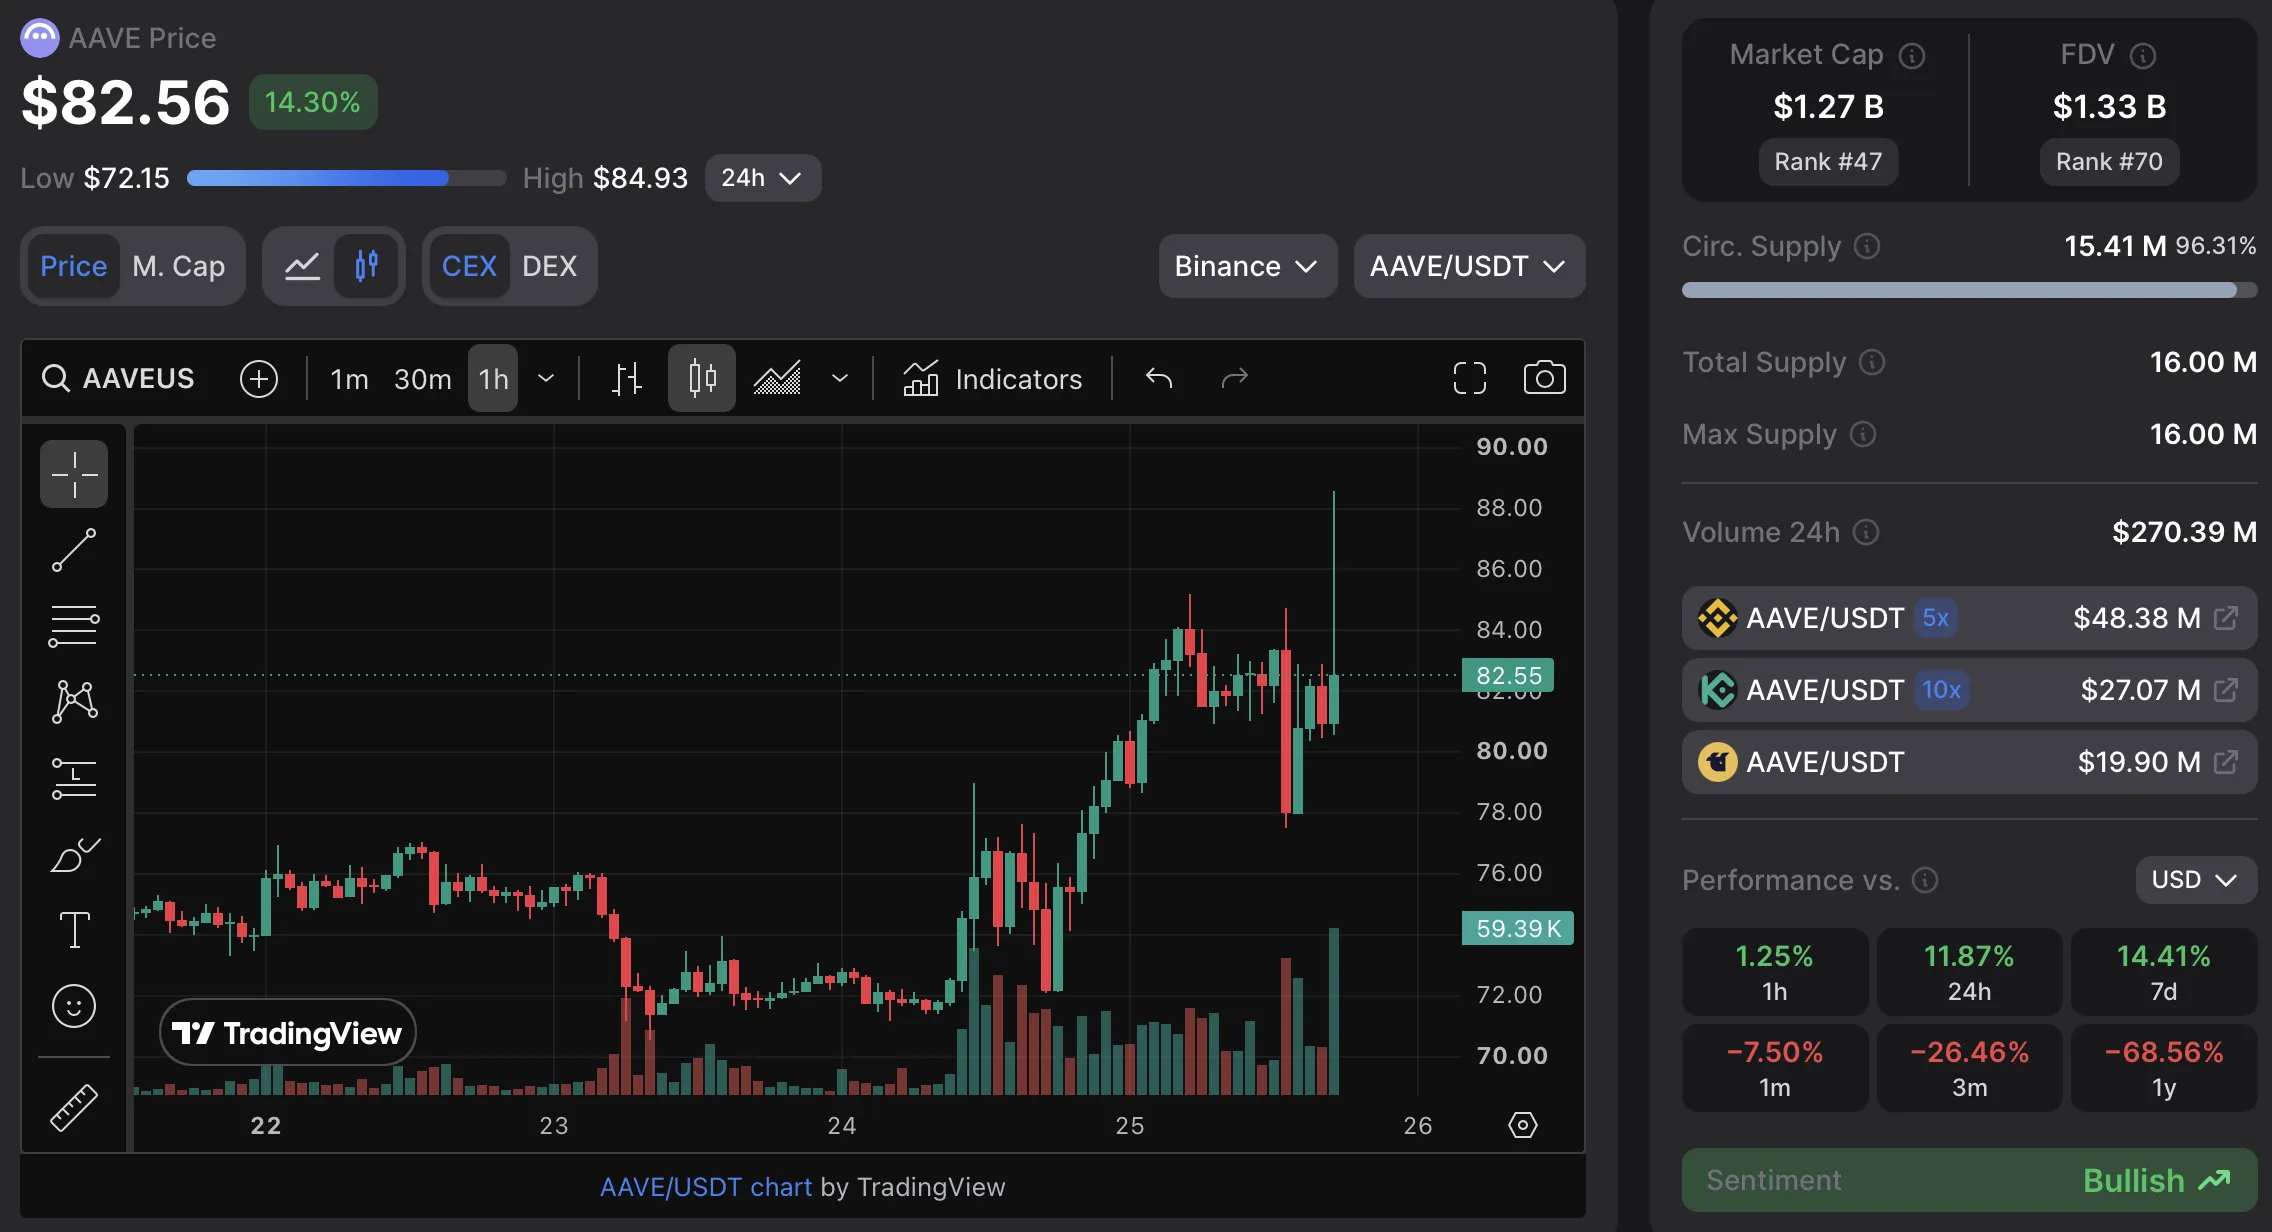Switch to the M. Cap tab
This screenshot has height=1232, width=2272.
point(179,266)
